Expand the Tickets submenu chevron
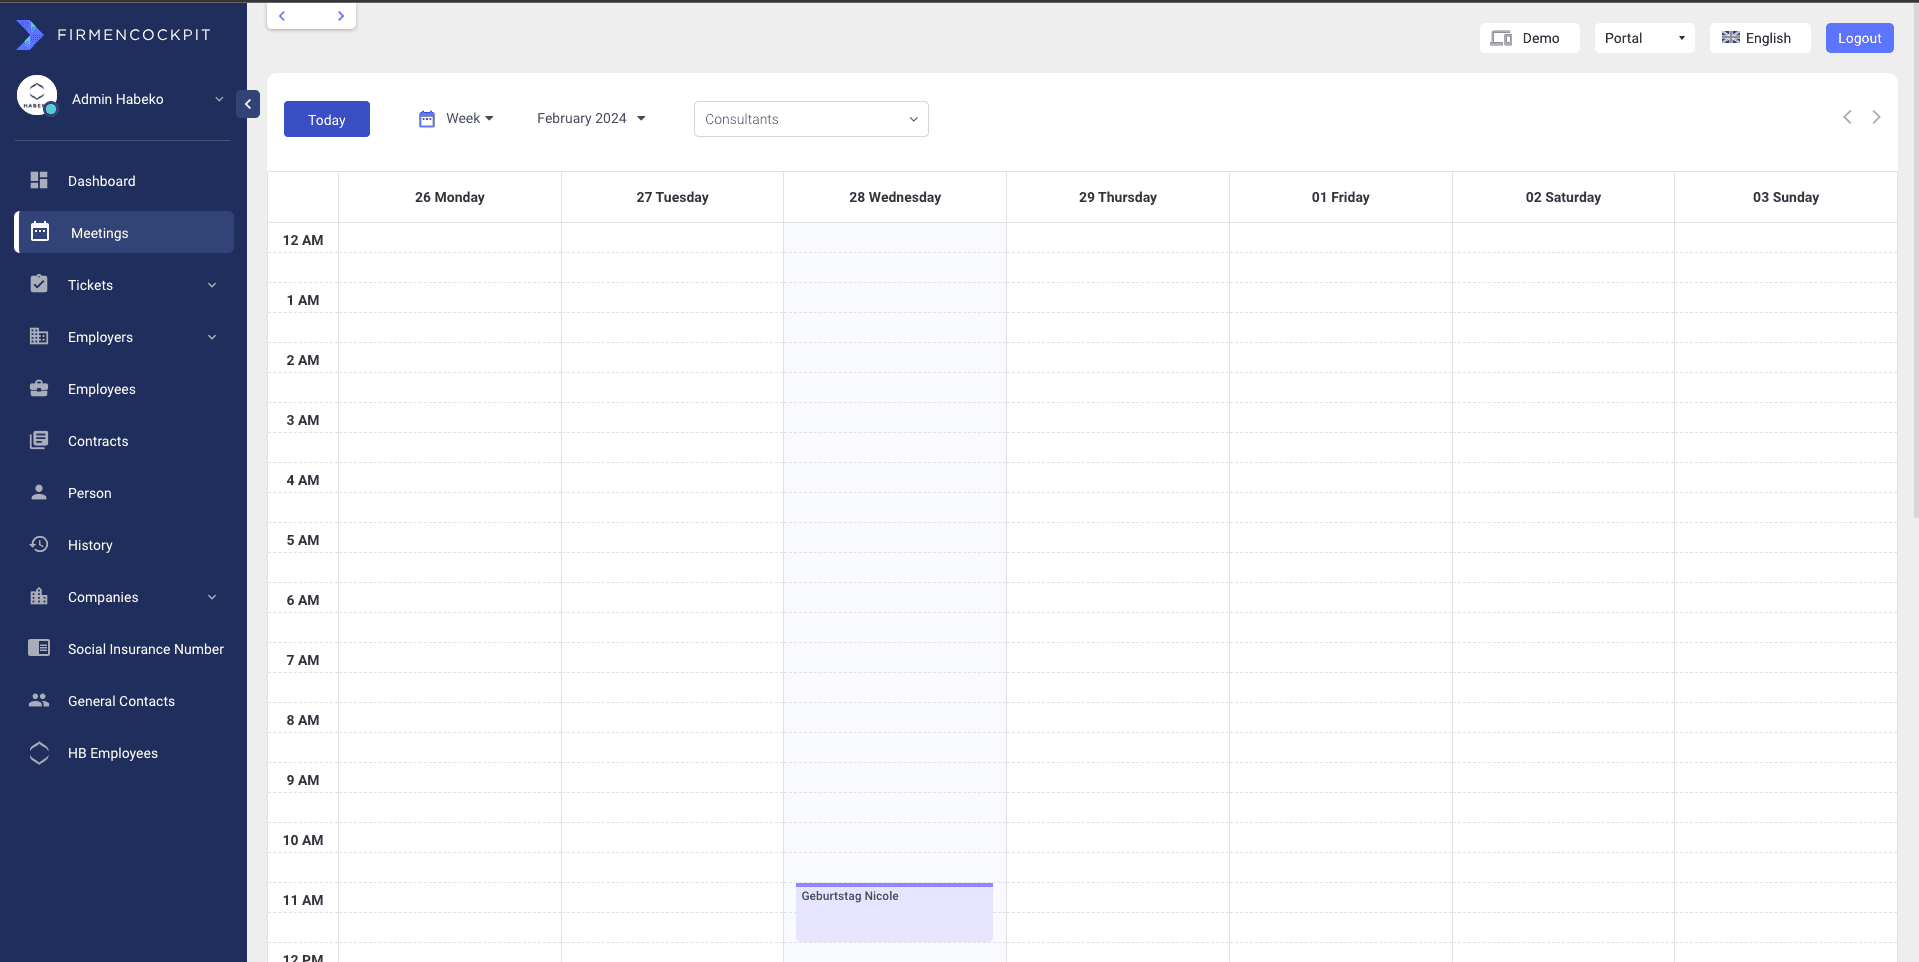The height and width of the screenshot is (962, 1919). click(x=212, y=285)
